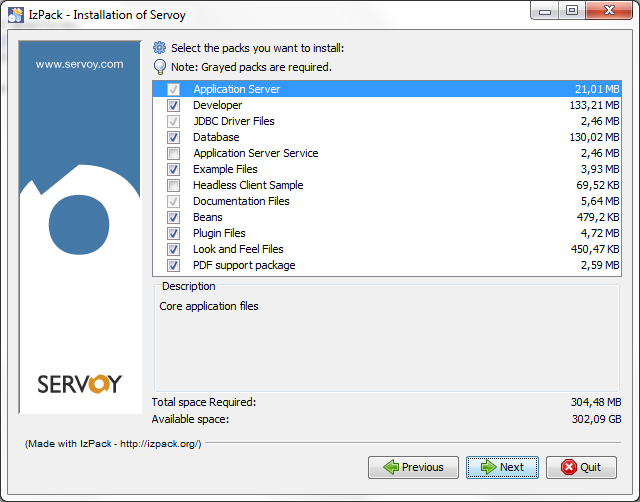
Task: Select the Application Server row label
Action: tap(237, 89)
